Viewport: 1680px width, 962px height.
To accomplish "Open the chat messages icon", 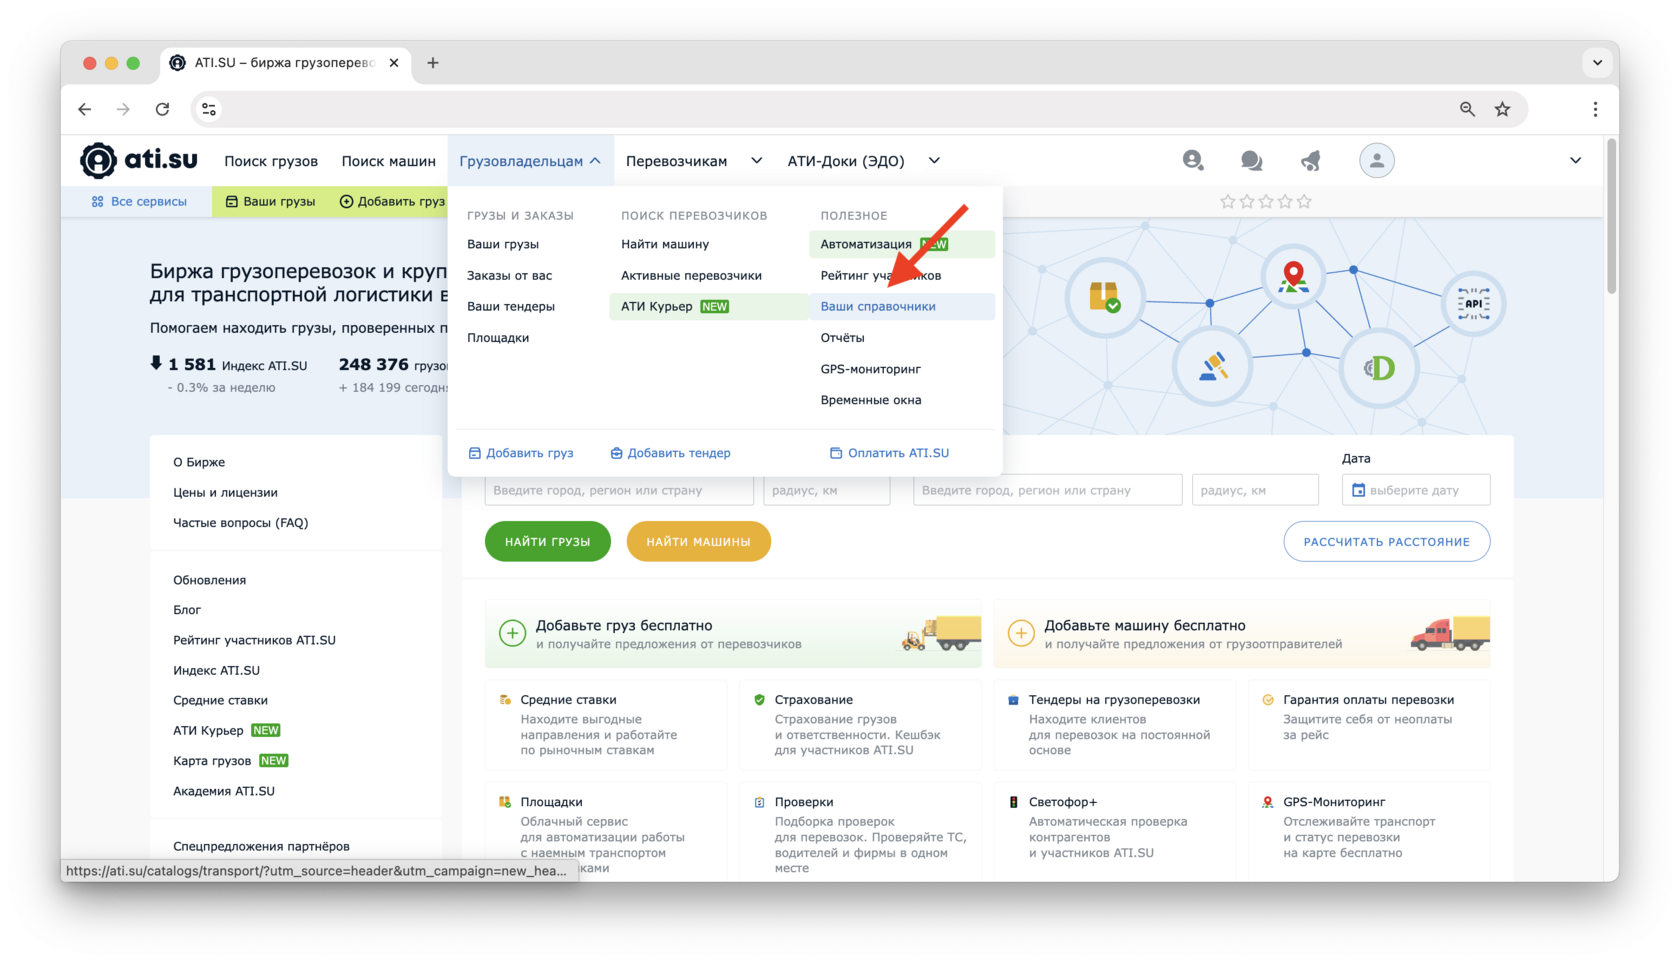I will click(1251, 160).
